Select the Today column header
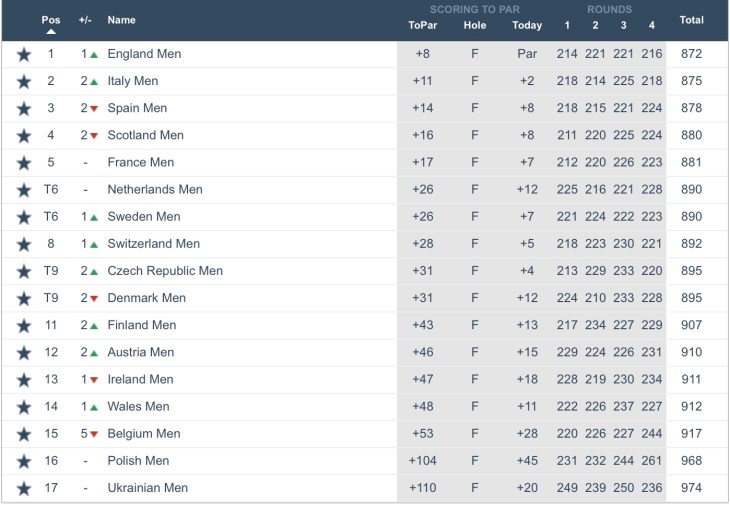This screenshot has width=730, height=505. point(527,26)
